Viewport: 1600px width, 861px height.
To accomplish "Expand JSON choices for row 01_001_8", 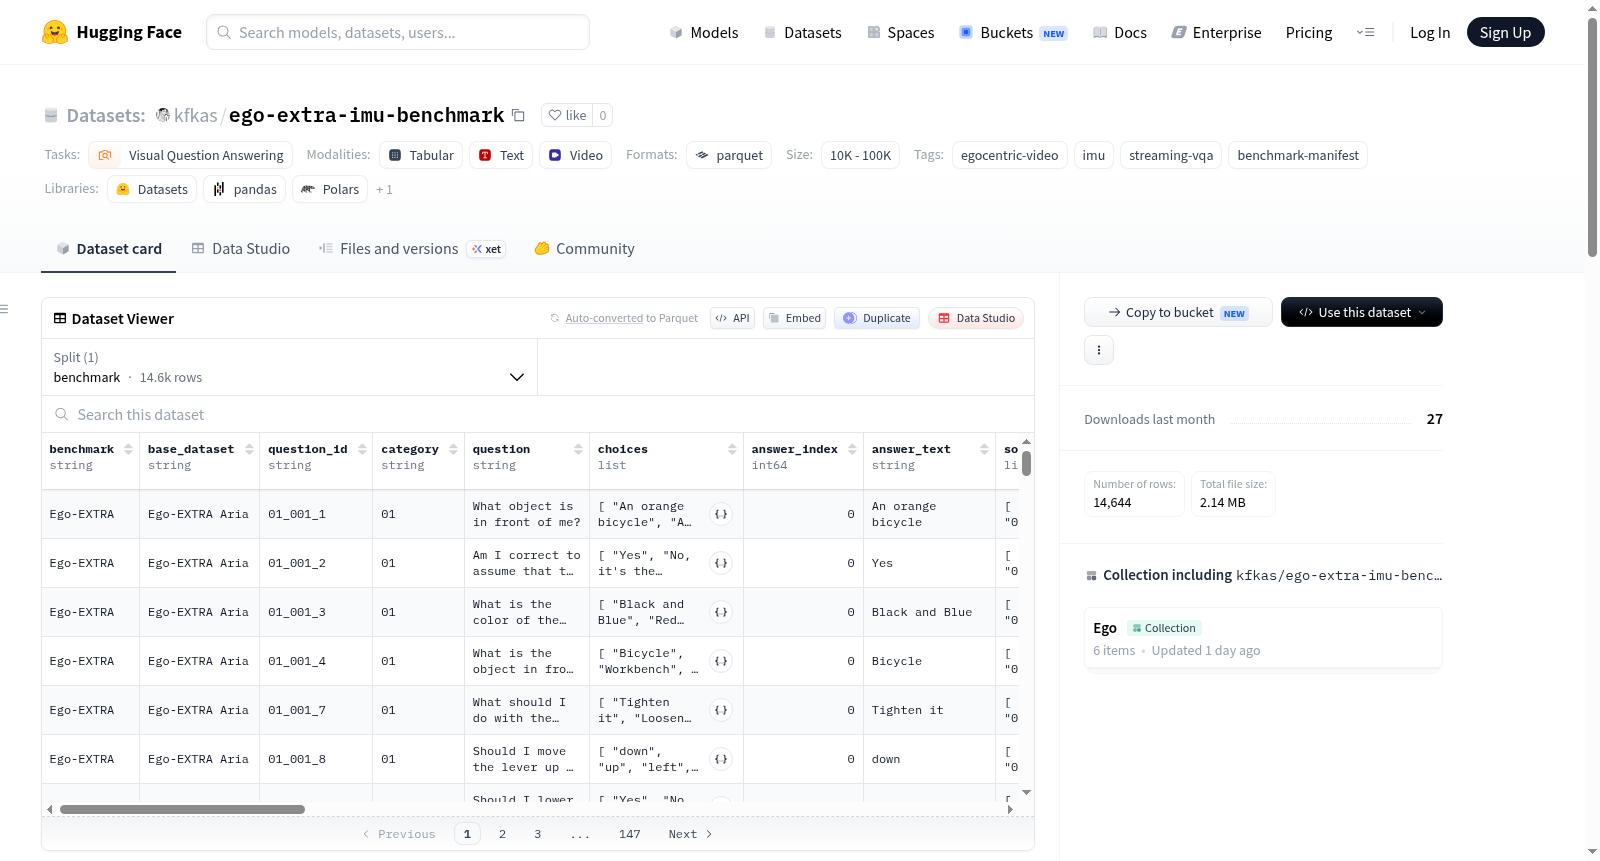I will tap(721, 759).
